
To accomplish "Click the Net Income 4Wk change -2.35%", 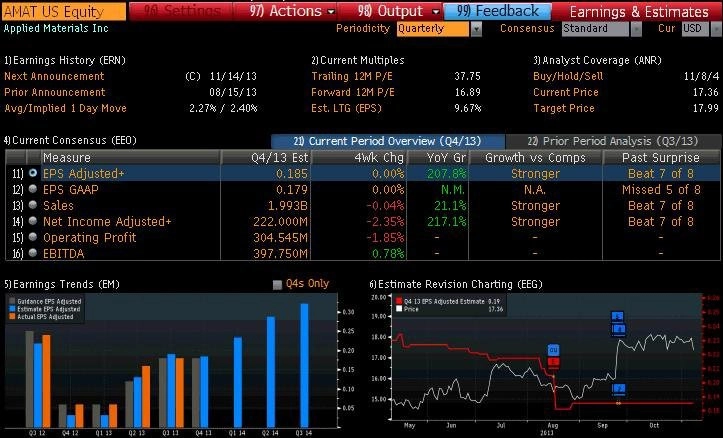I will pyautogui.click(x=385, y=222).
